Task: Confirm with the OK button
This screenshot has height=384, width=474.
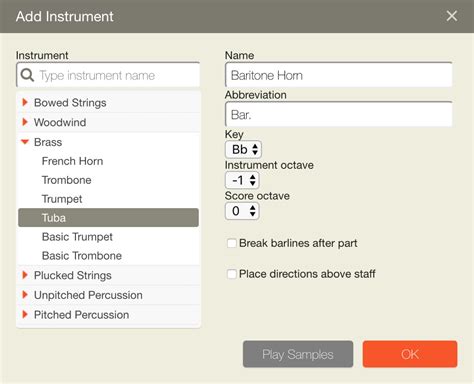Action: pyautogui.click(x=410, y=354)
